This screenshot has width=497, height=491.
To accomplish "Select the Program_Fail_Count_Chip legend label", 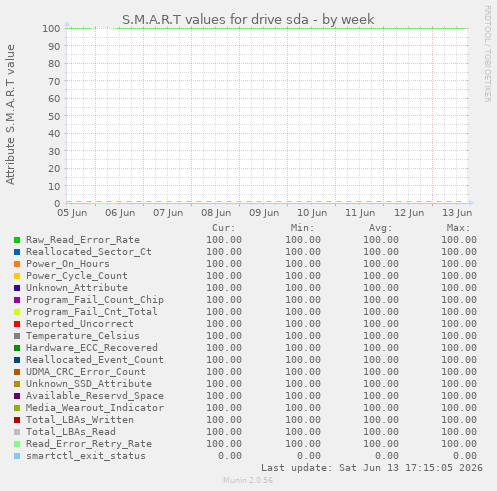I will (95, 300).
